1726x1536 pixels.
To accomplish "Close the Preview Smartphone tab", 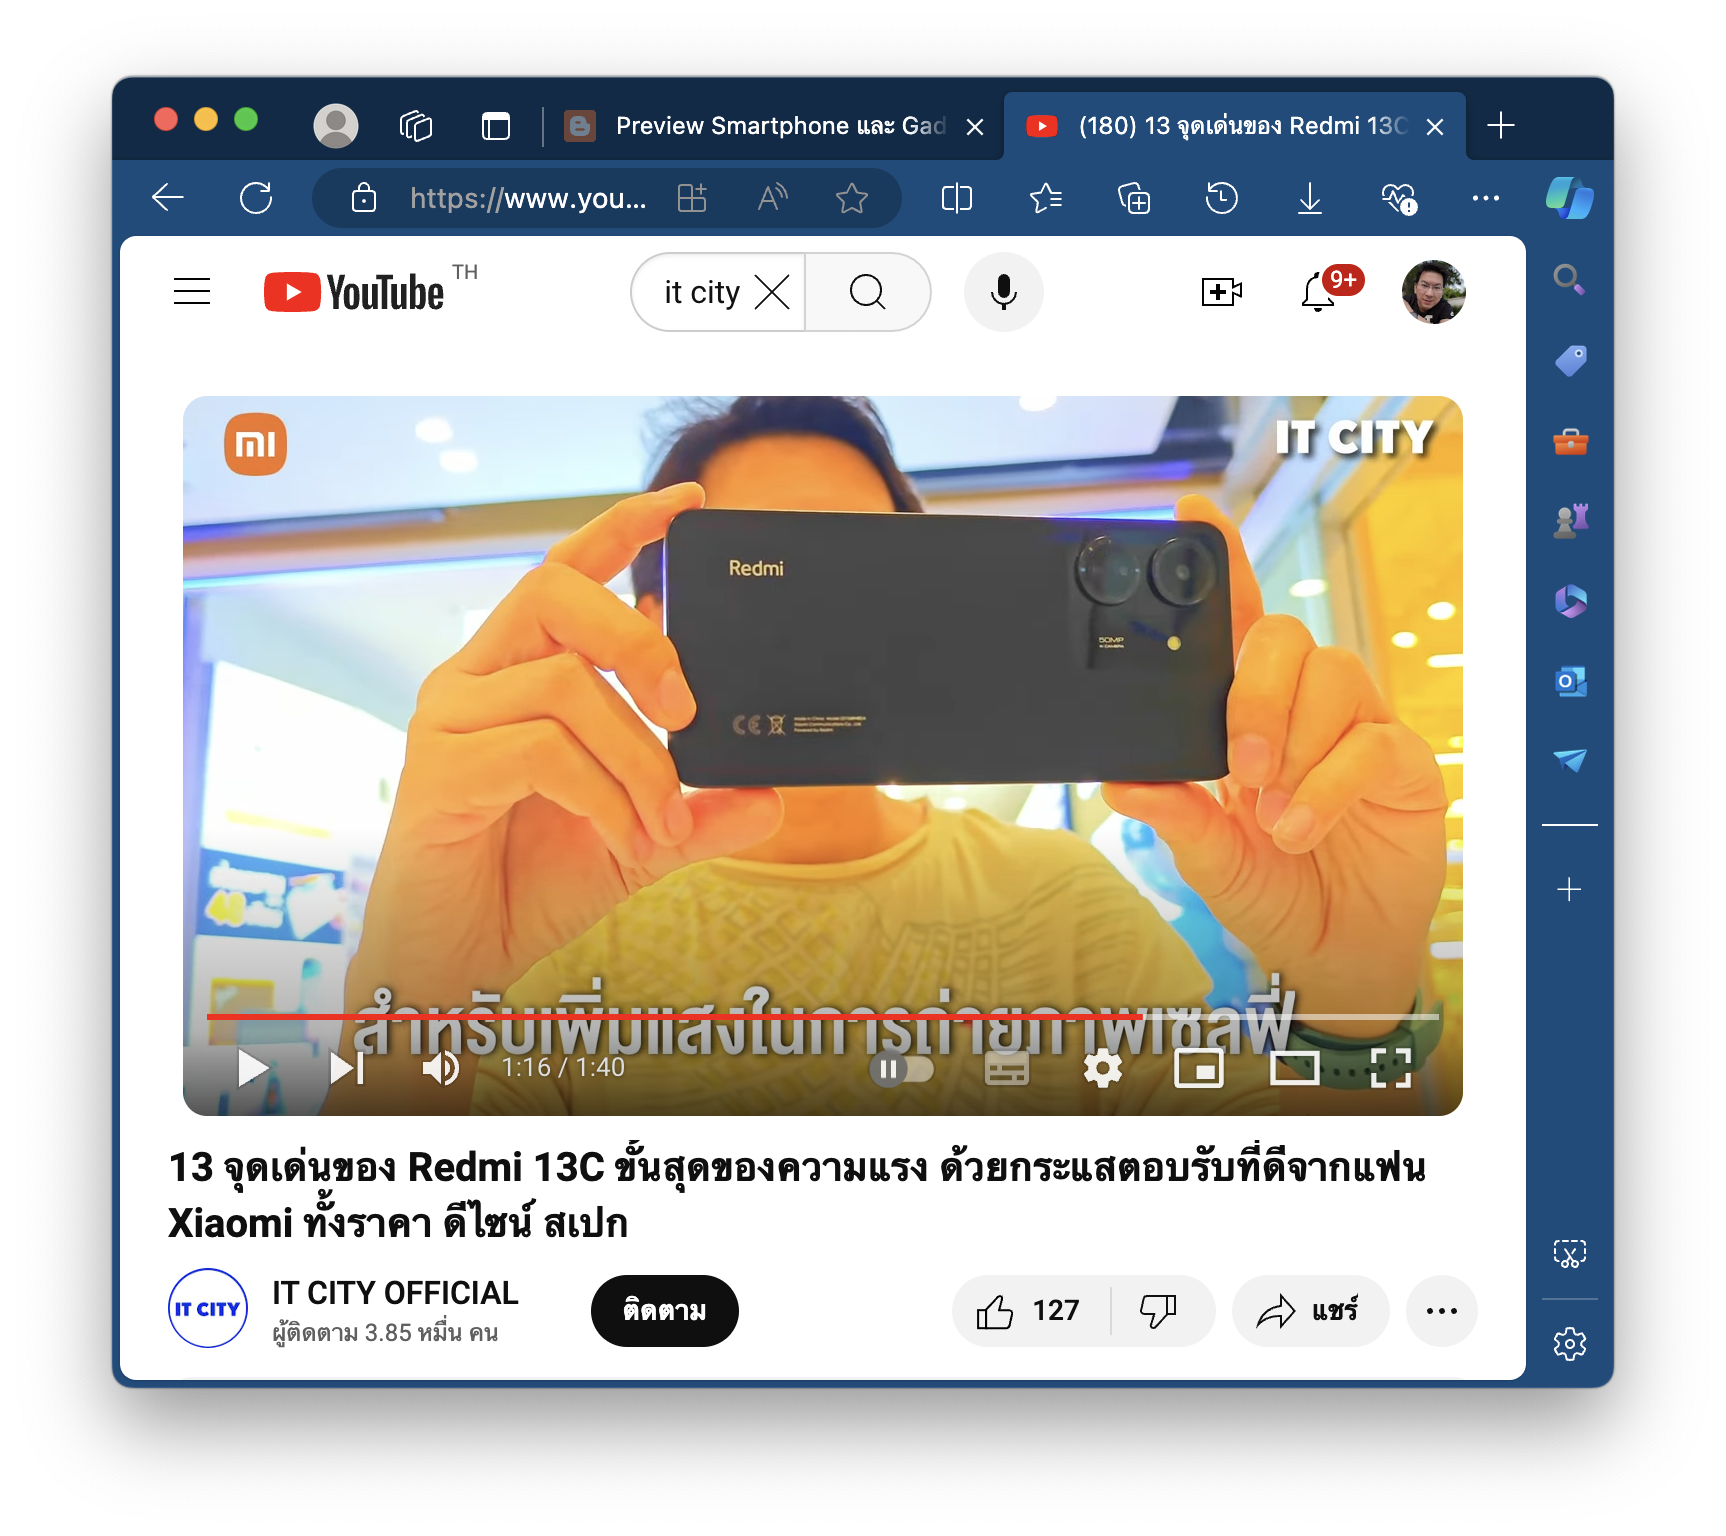I will [x=975, y=127].
